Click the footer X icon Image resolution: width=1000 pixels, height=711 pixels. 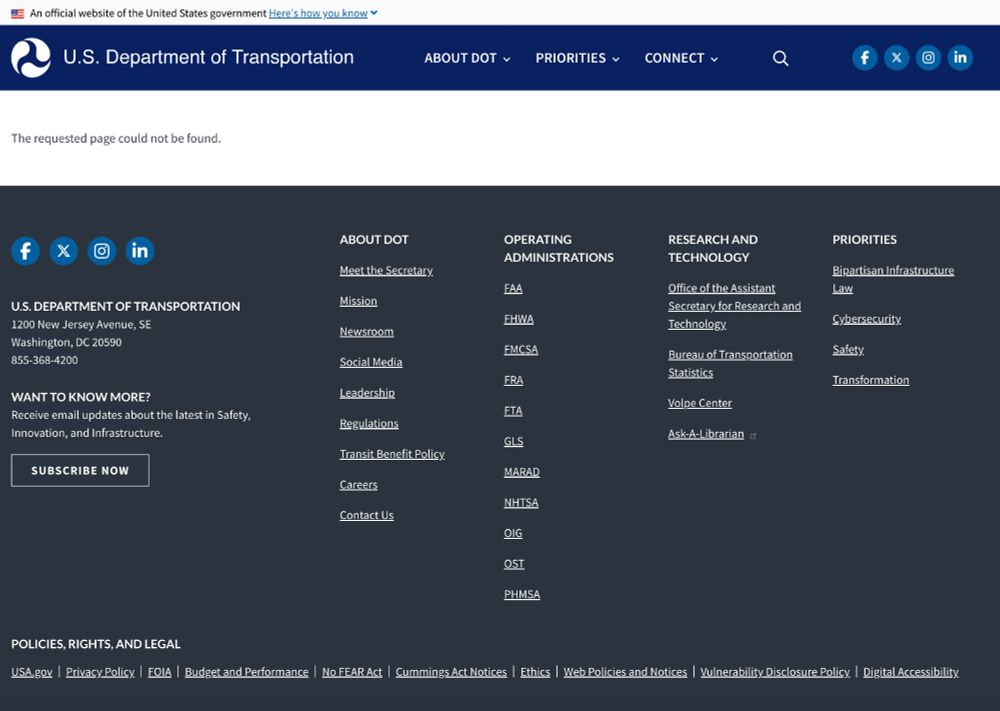[64, 251]
